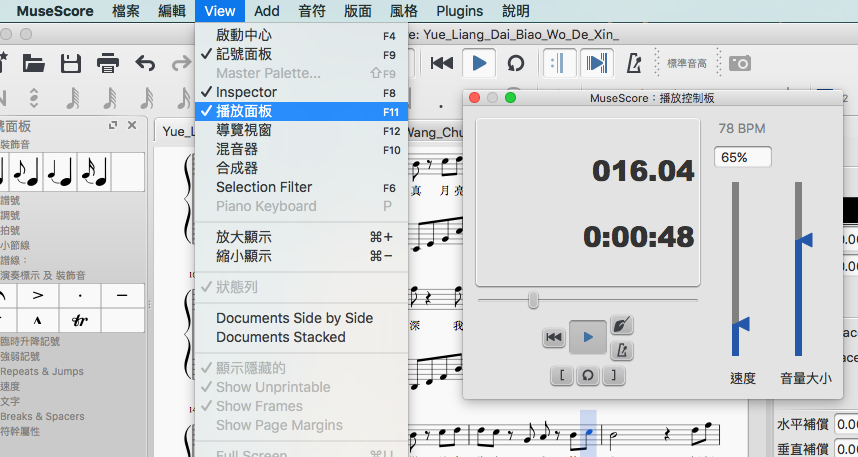Open the MuseScore application menu
The image size is (858, 457).
[x=55, y=11]
